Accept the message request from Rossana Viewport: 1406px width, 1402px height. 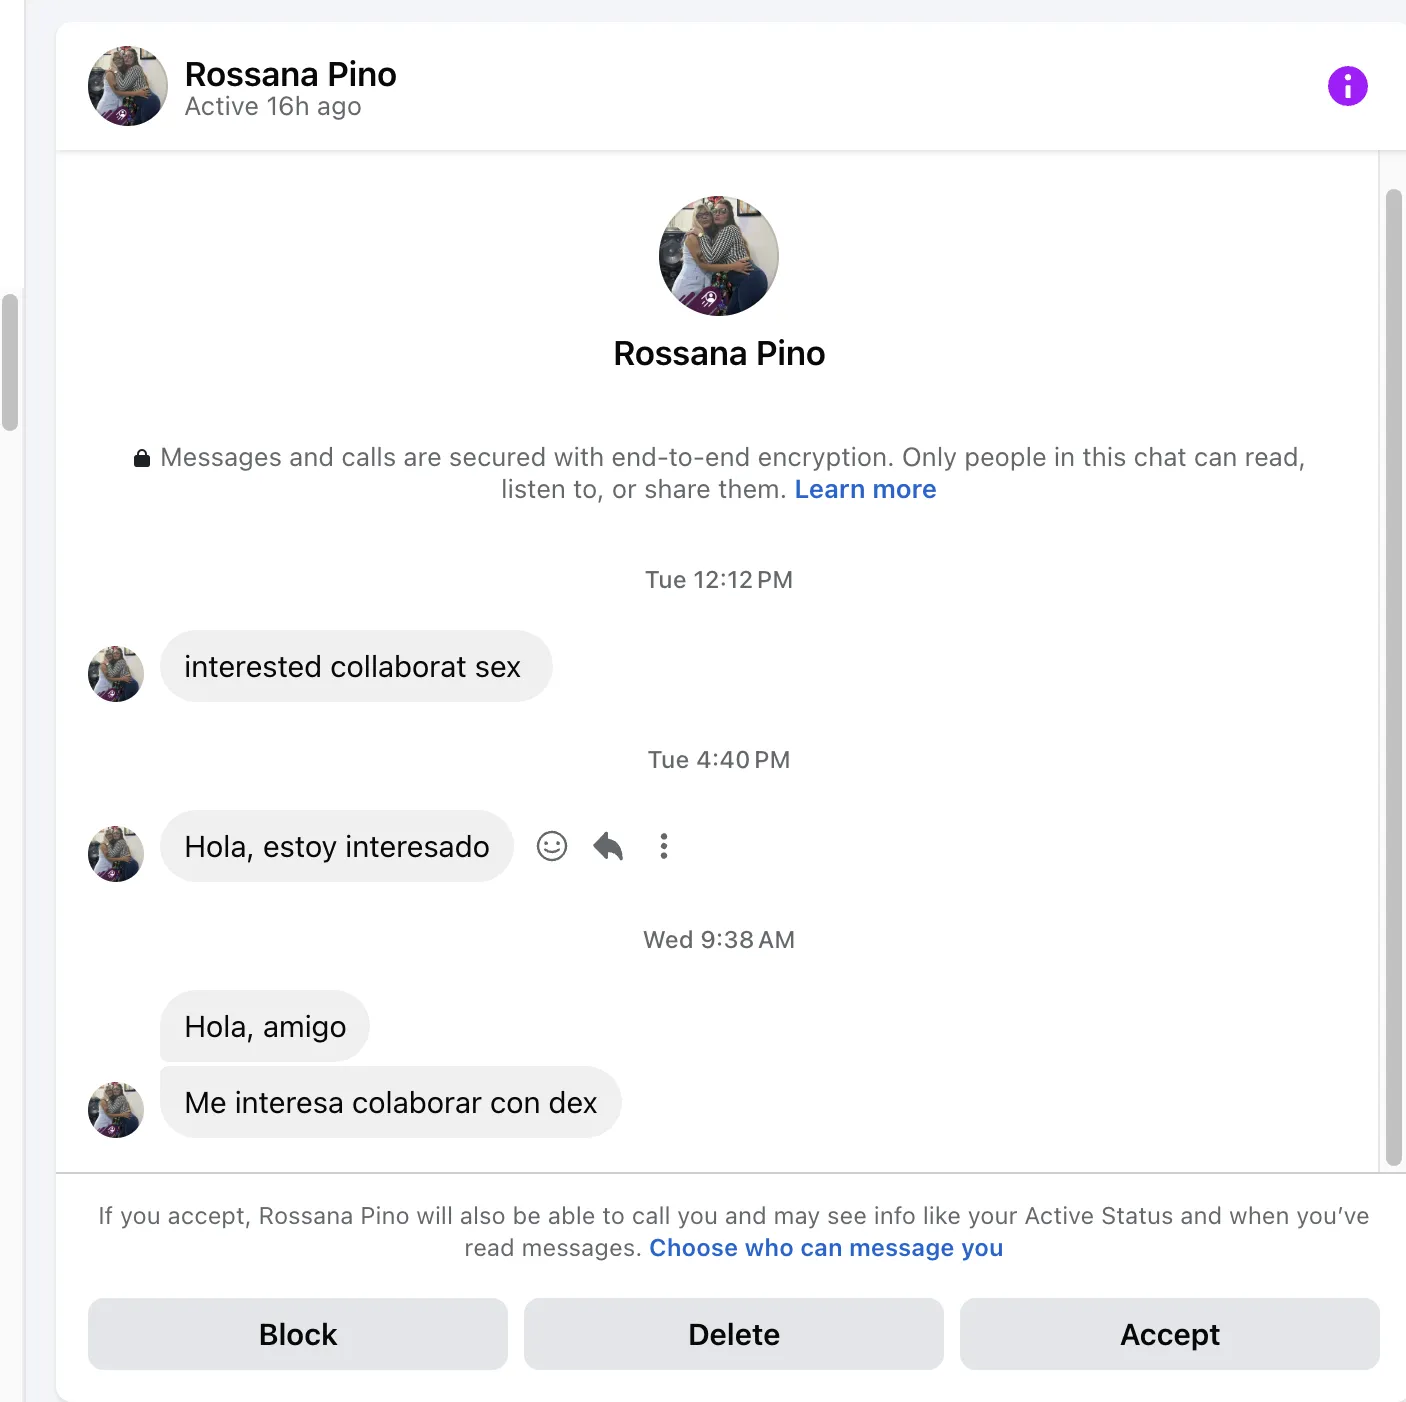pyautogui.click(x=1170, y=1334)
